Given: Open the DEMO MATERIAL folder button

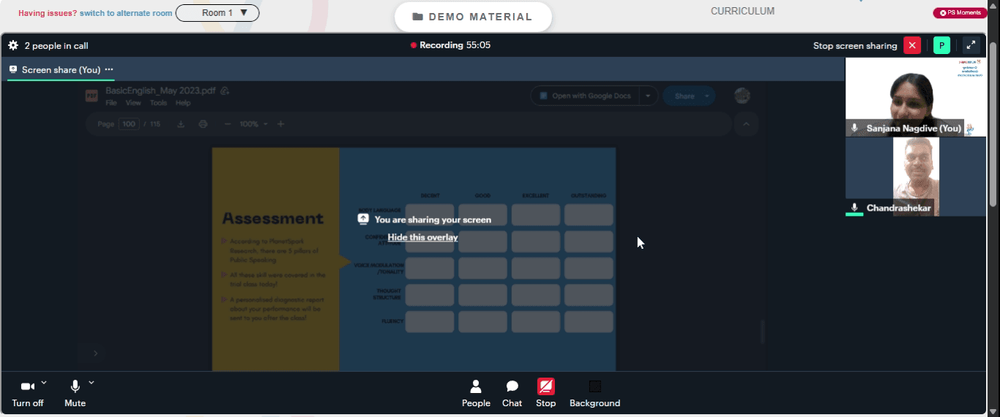Looking at the screenshot, I should 473,17.
